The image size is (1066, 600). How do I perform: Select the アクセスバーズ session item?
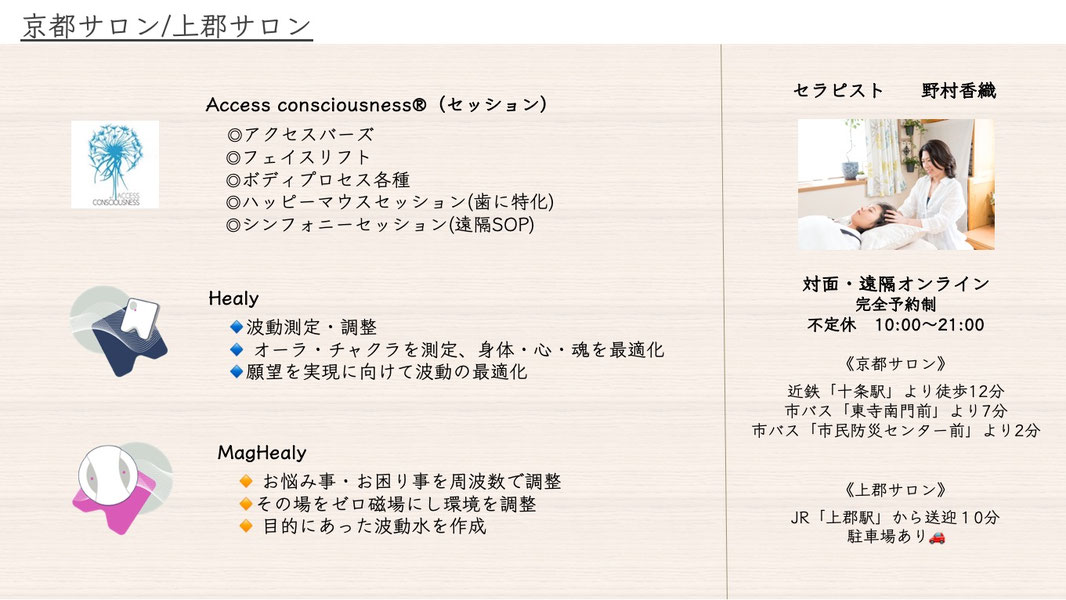point(300,135)
